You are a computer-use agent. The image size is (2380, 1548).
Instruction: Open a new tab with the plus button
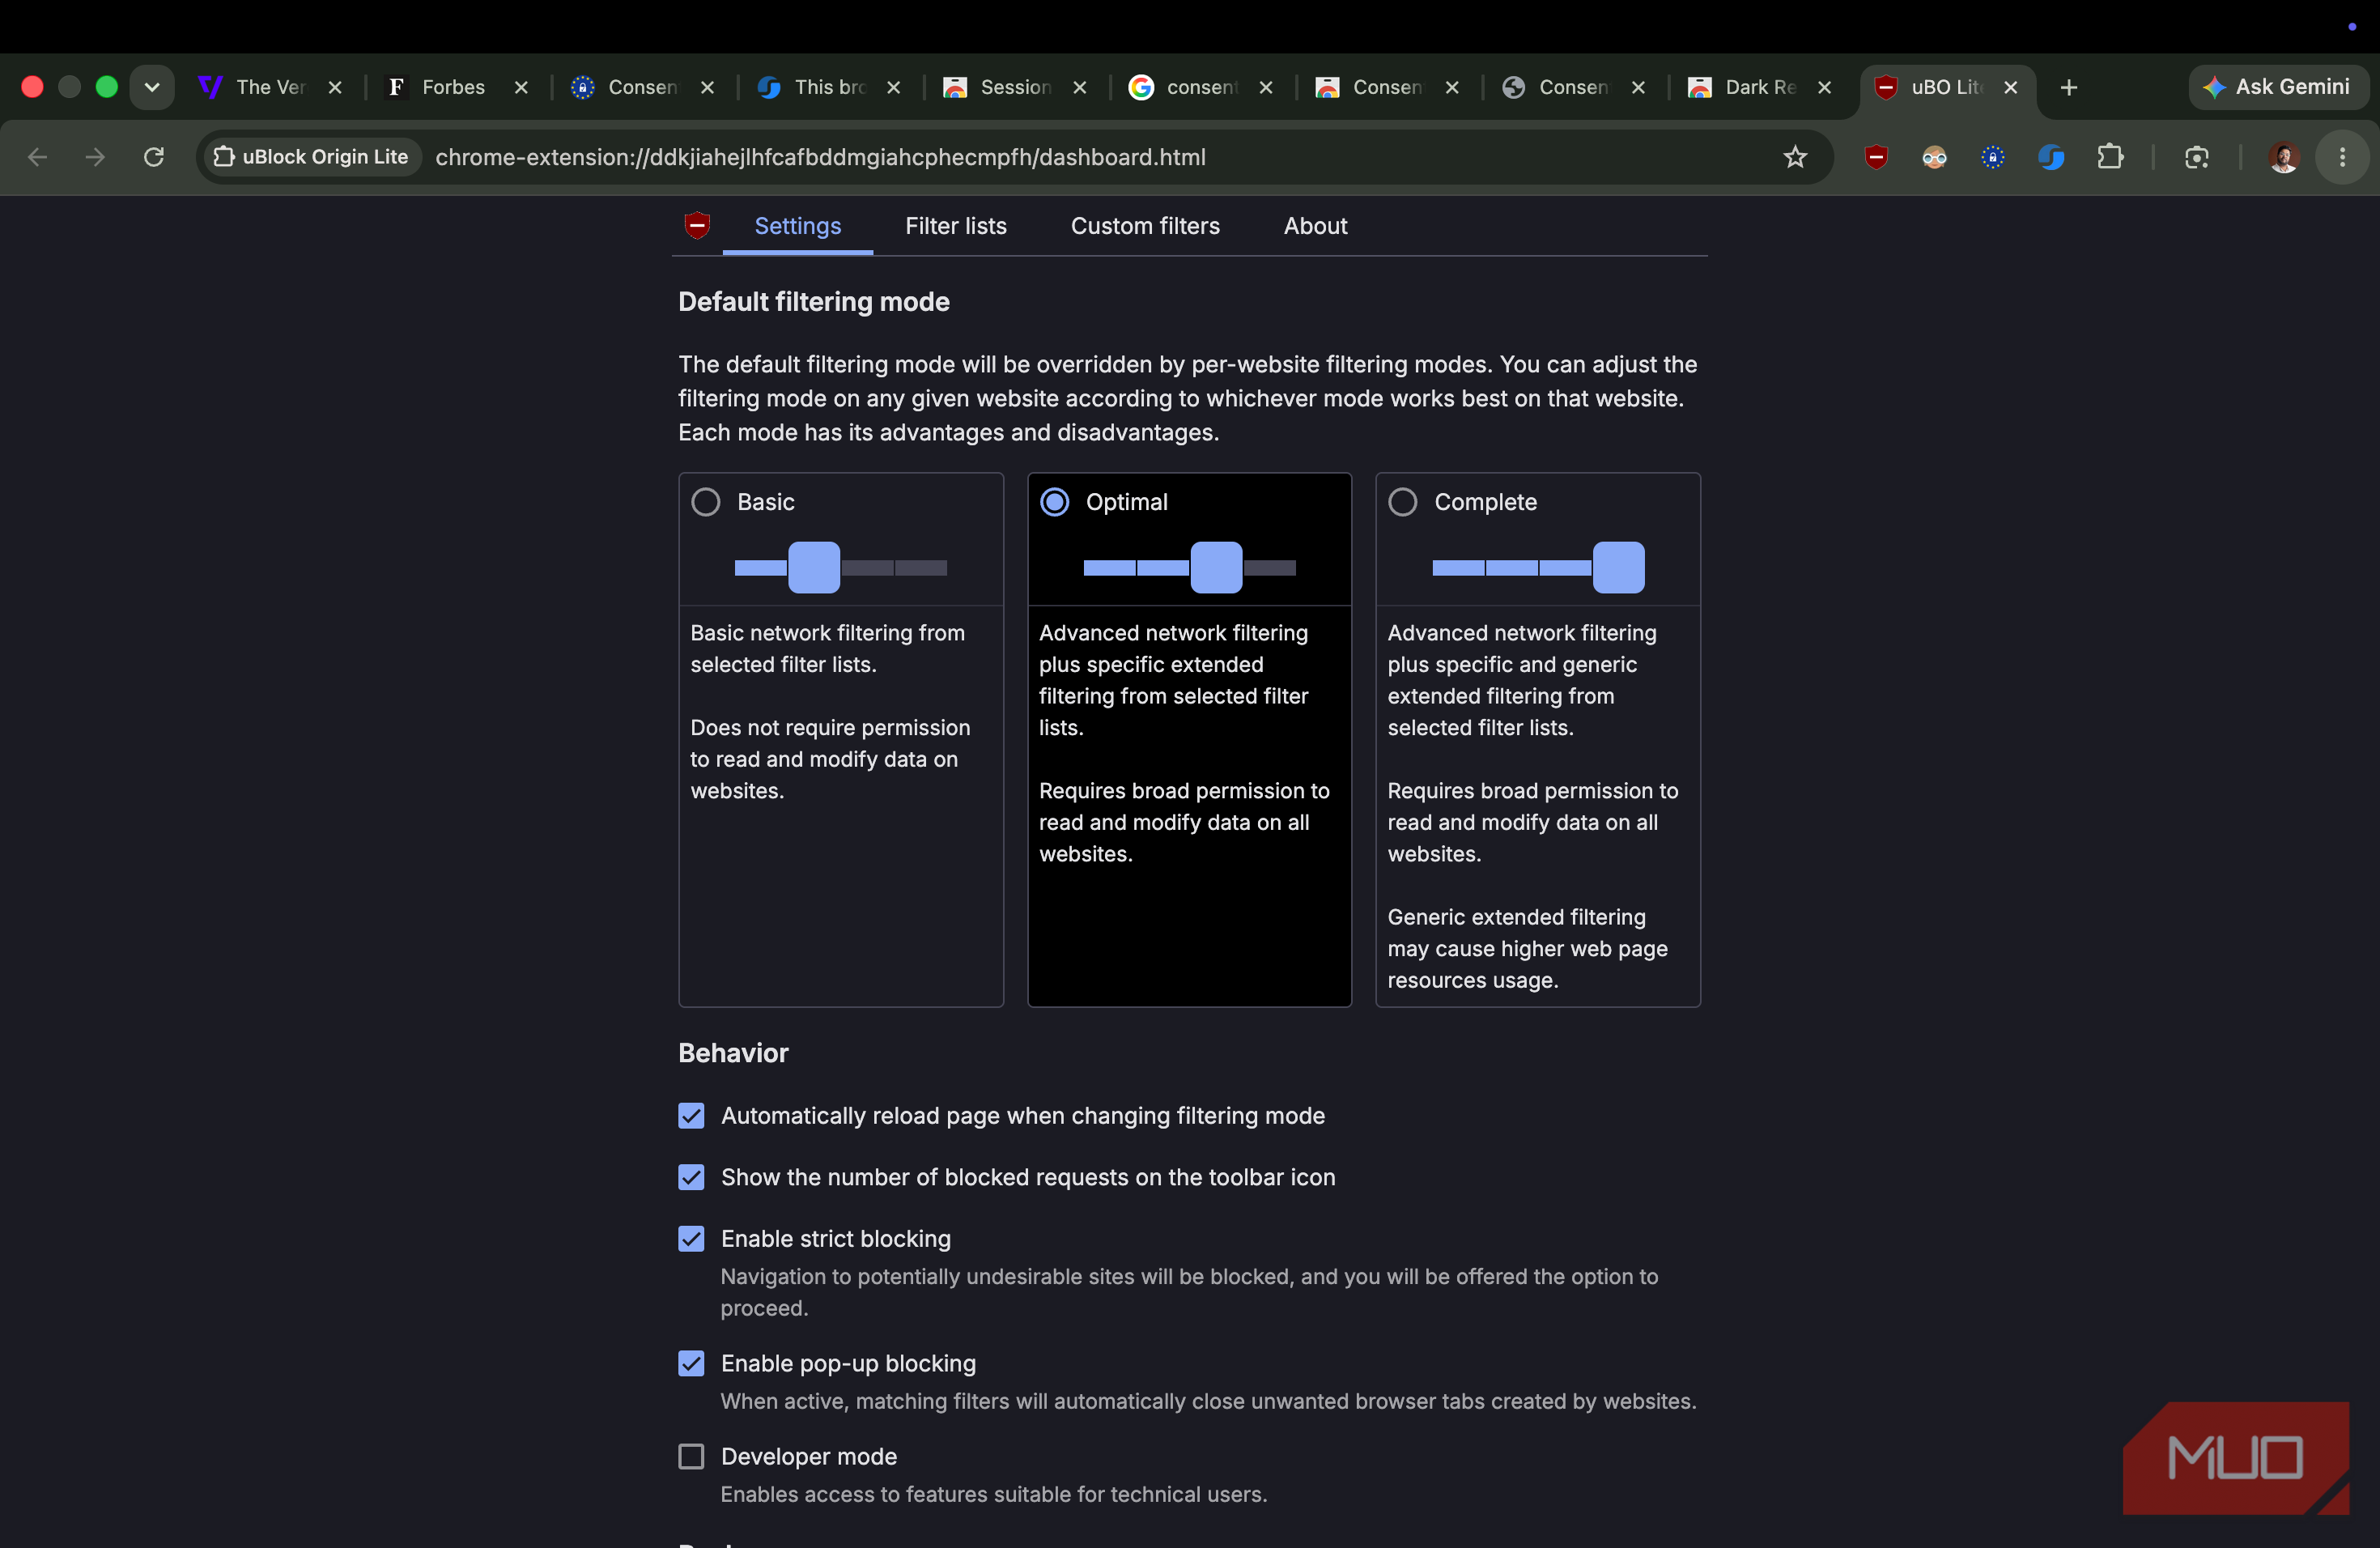[x=2069, y=87]
